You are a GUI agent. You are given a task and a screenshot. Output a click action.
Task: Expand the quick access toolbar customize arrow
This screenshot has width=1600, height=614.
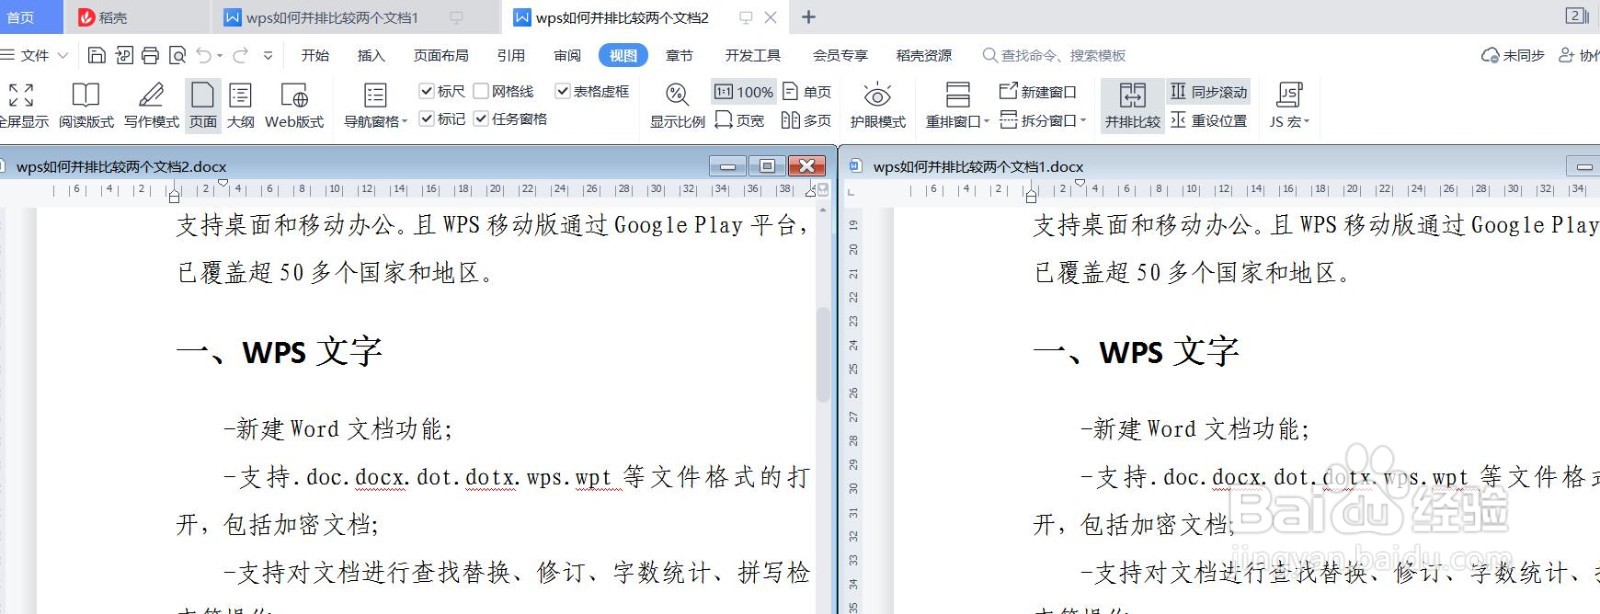[x=268, y=56]
